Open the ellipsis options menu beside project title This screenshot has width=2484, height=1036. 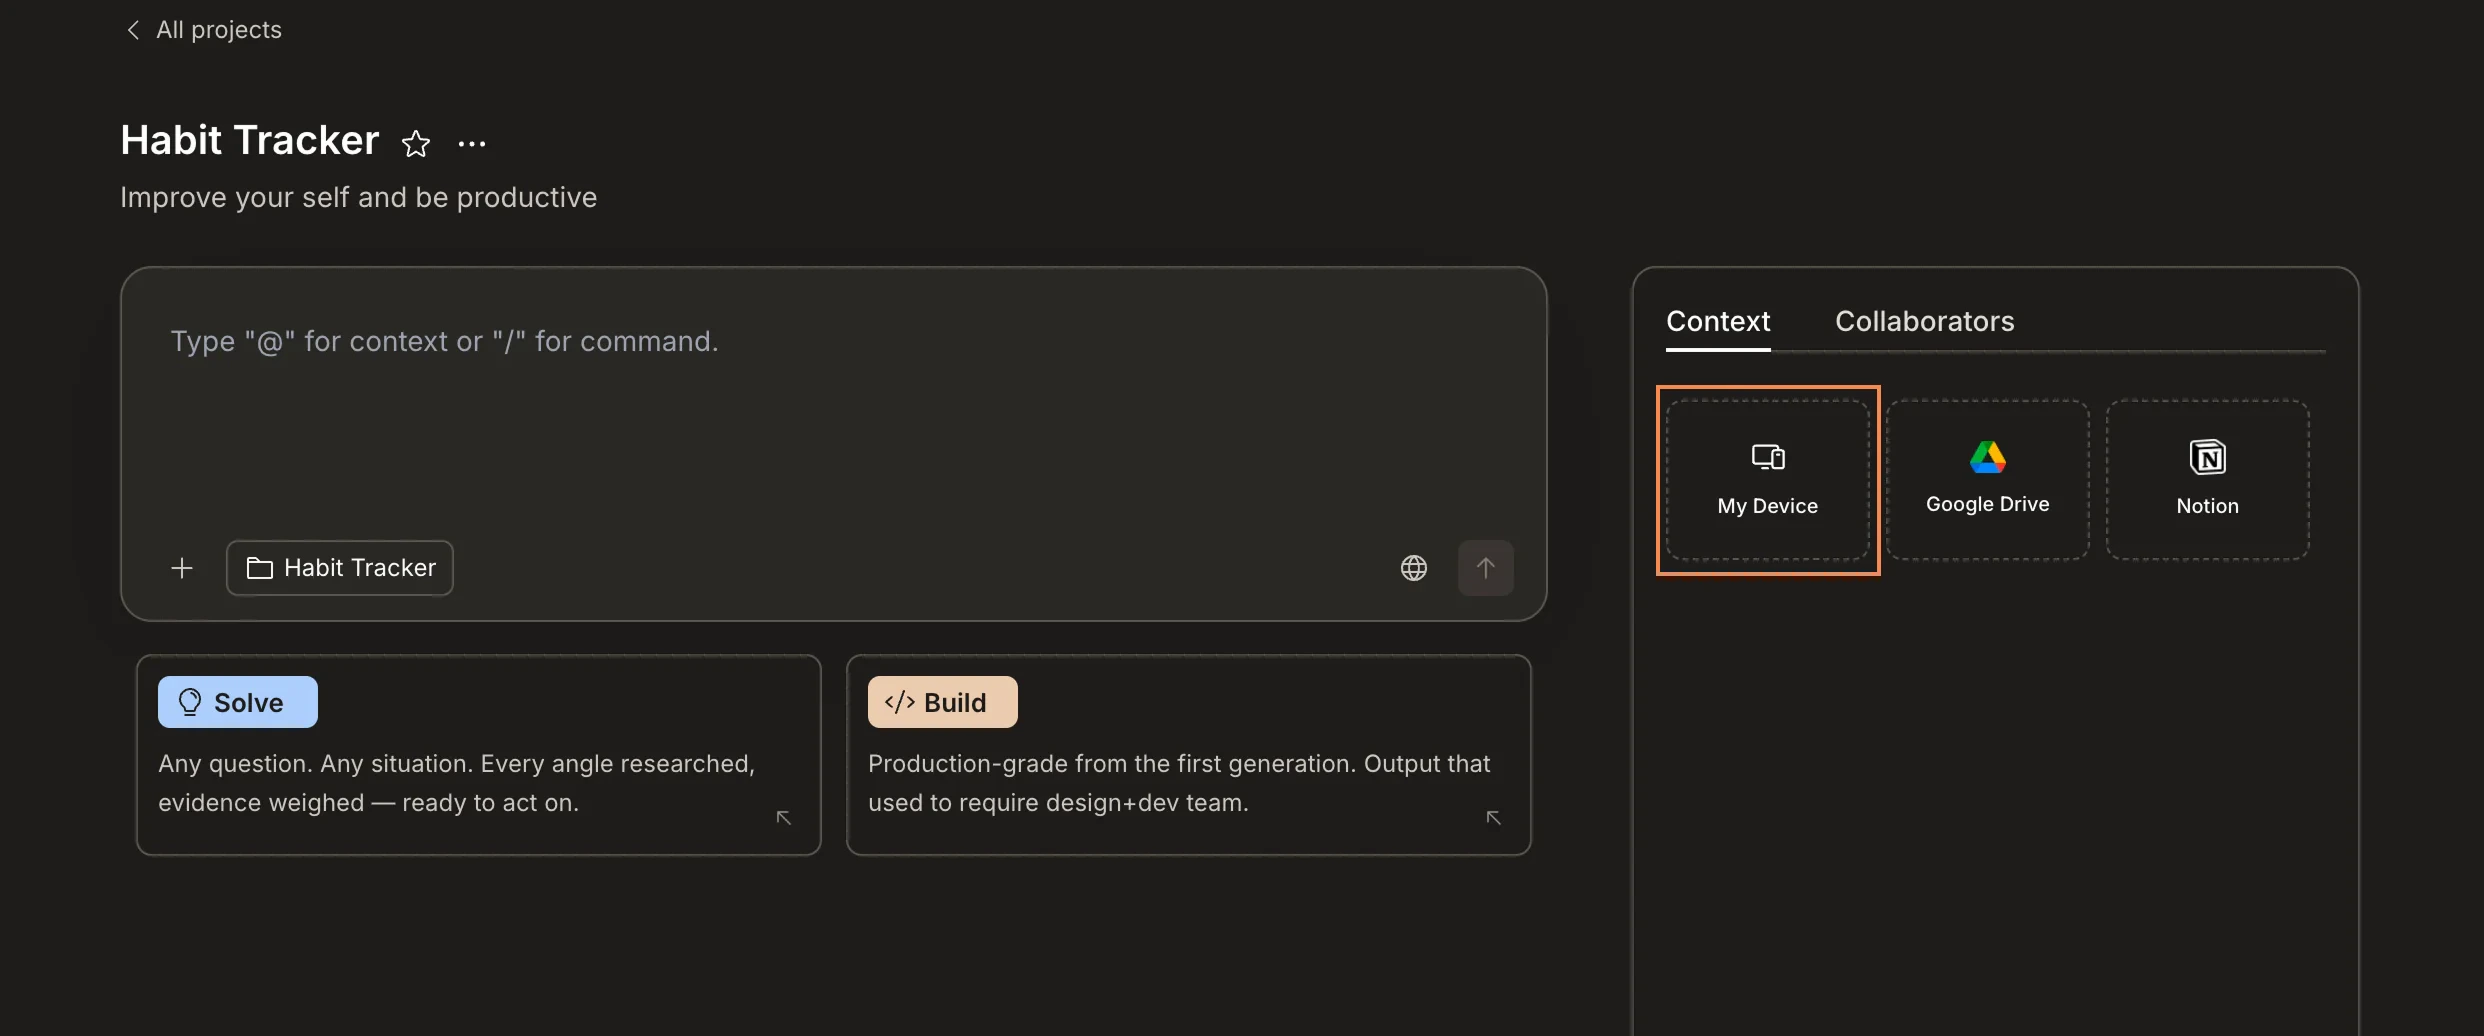(x=471, y=144)
